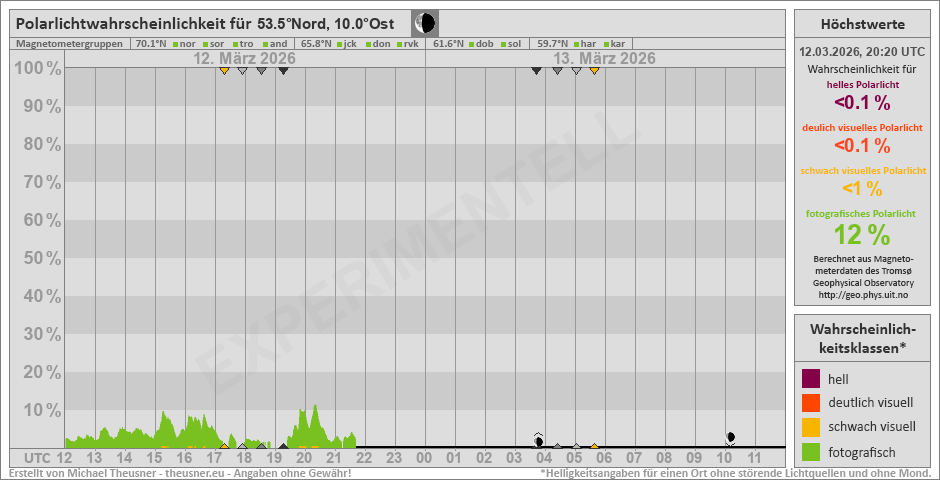This screenshot has height=480, width=940.
Task: Click the black triangle marker under 12. März 2026
Action: pos(283,70)
